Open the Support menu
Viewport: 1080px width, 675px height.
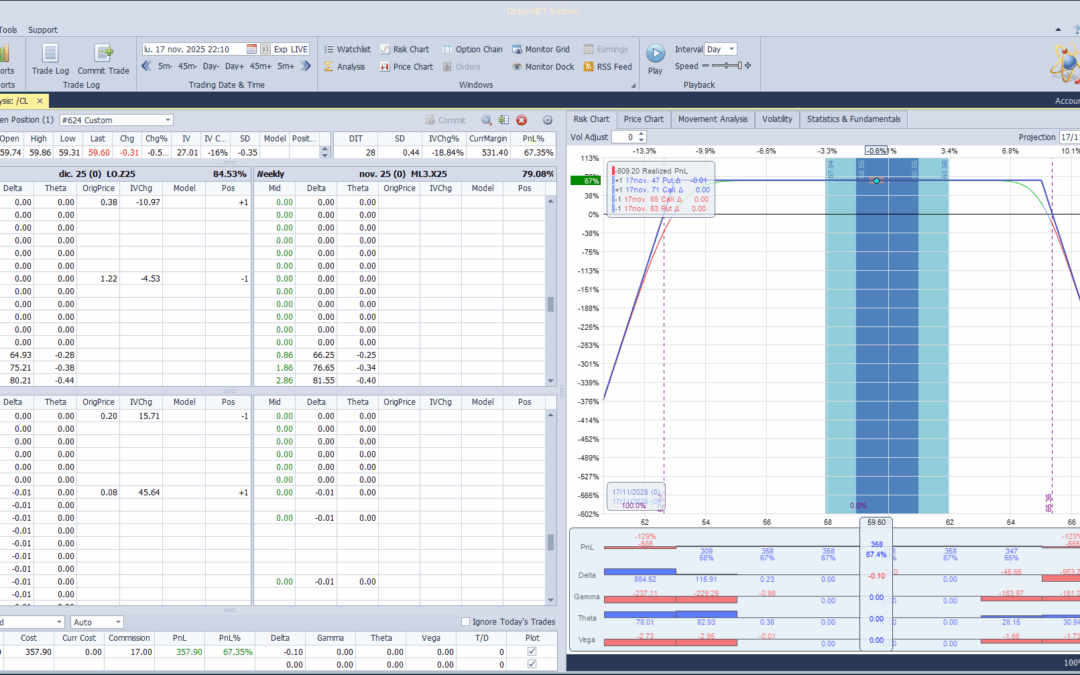pyautogui.click(x=43, y=30)
